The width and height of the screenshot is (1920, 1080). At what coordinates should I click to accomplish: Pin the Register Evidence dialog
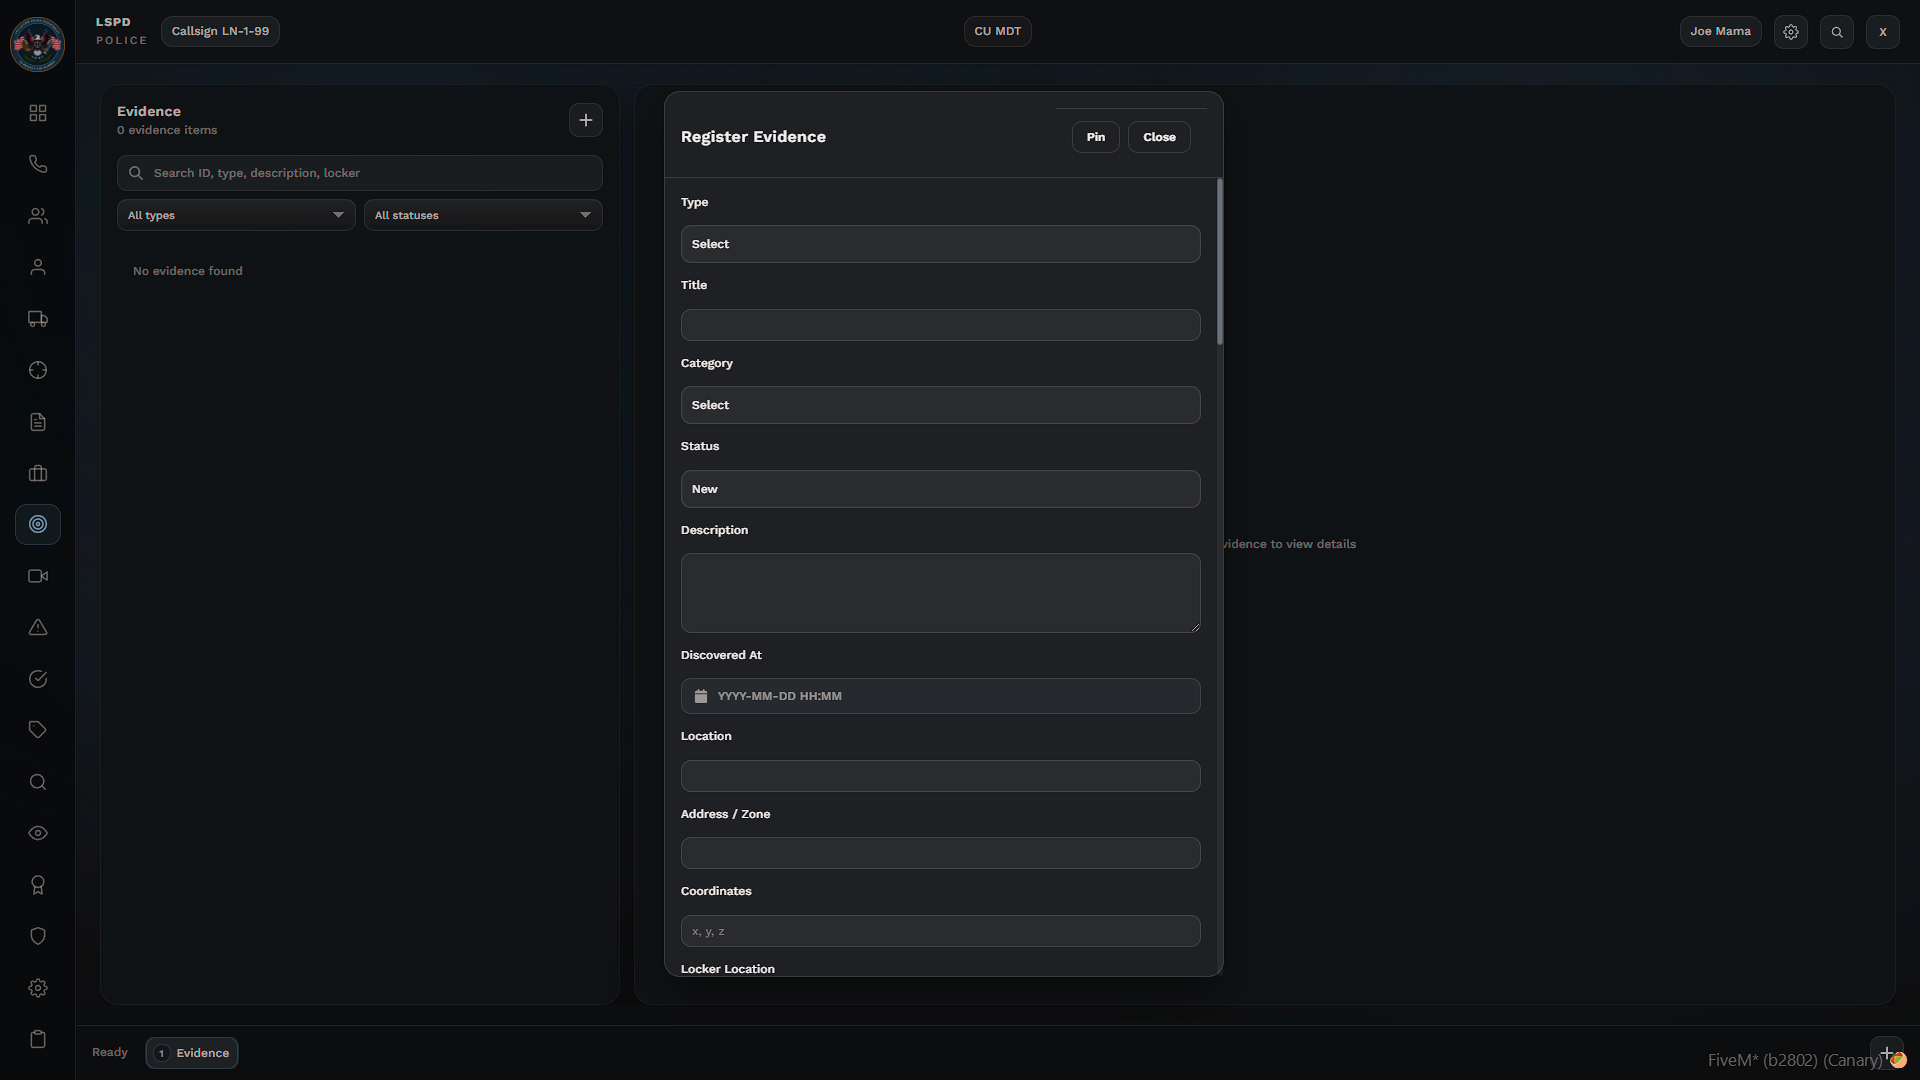1095,137
